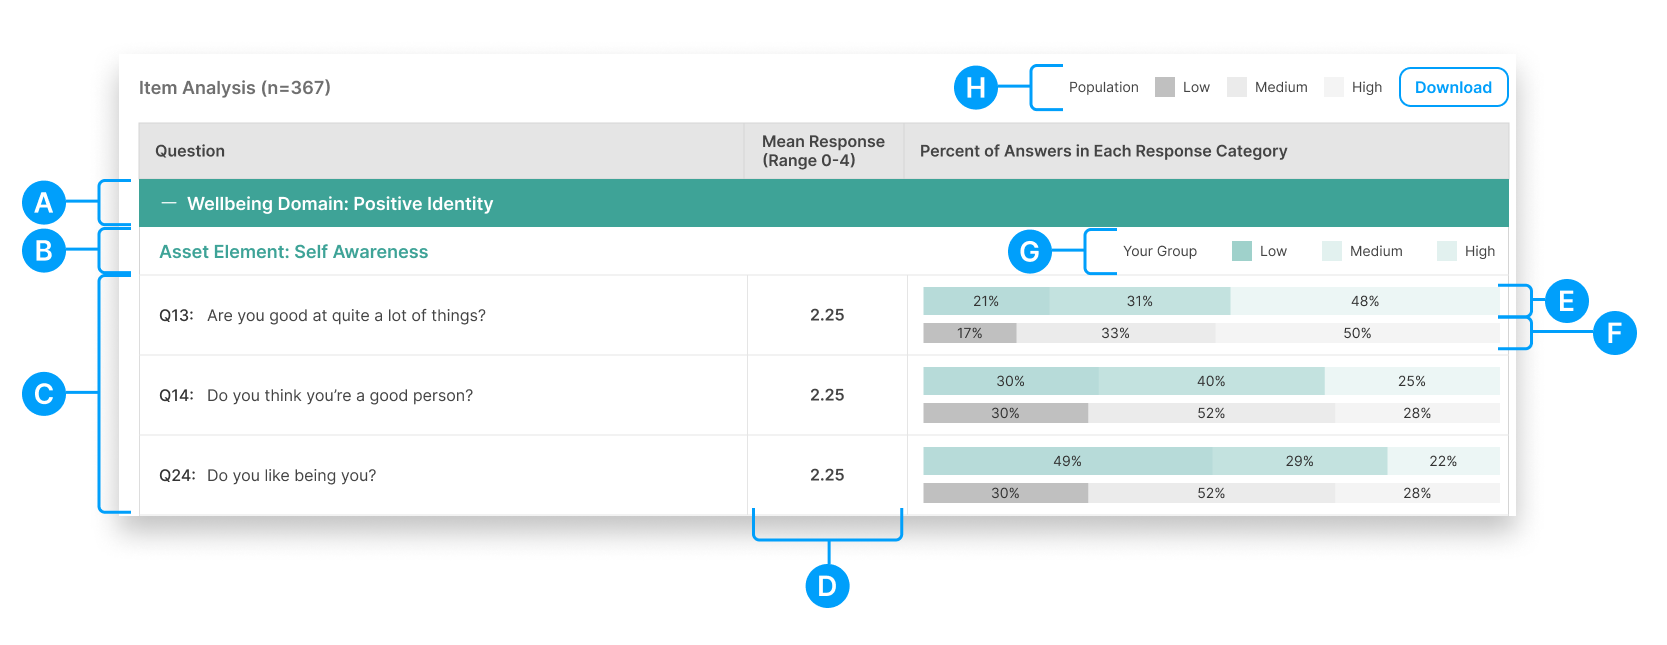Click the blue B annotation marker
1667x645 pixels.
pyautogui.click(x=44, y=251)
